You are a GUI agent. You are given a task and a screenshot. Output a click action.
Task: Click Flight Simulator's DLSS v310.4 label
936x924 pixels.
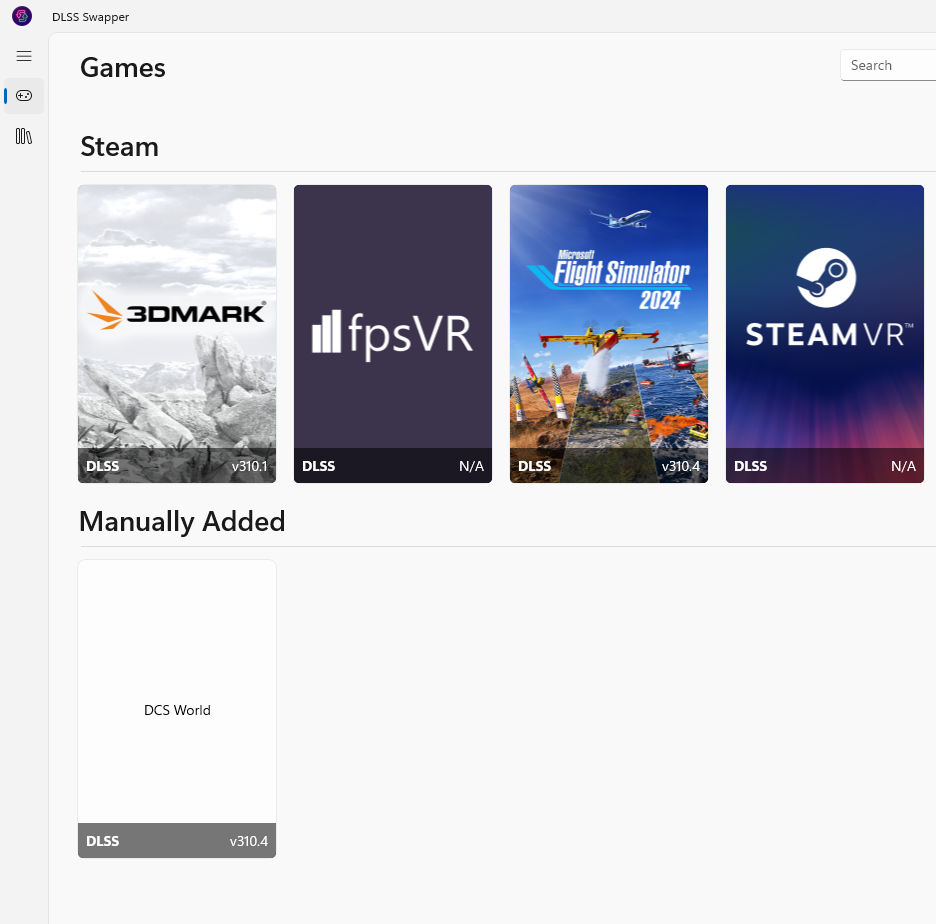point(609,466)
